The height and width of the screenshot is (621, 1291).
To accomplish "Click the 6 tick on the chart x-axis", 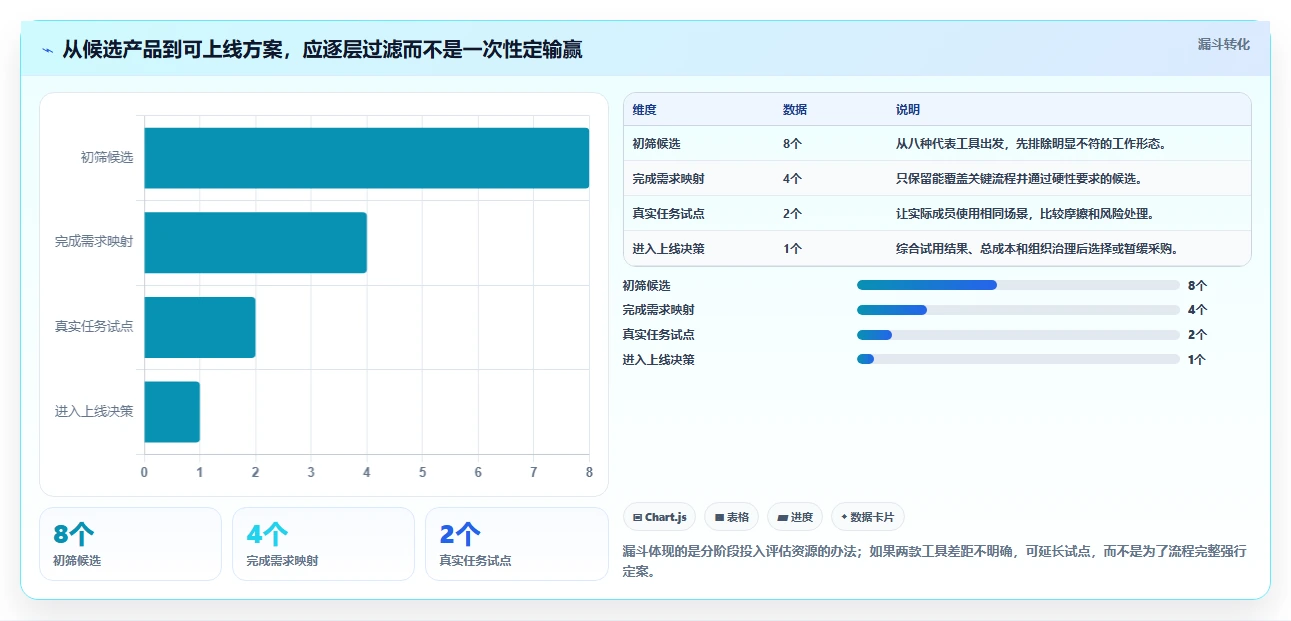I will pyautogui.click(x=478, y=473).
